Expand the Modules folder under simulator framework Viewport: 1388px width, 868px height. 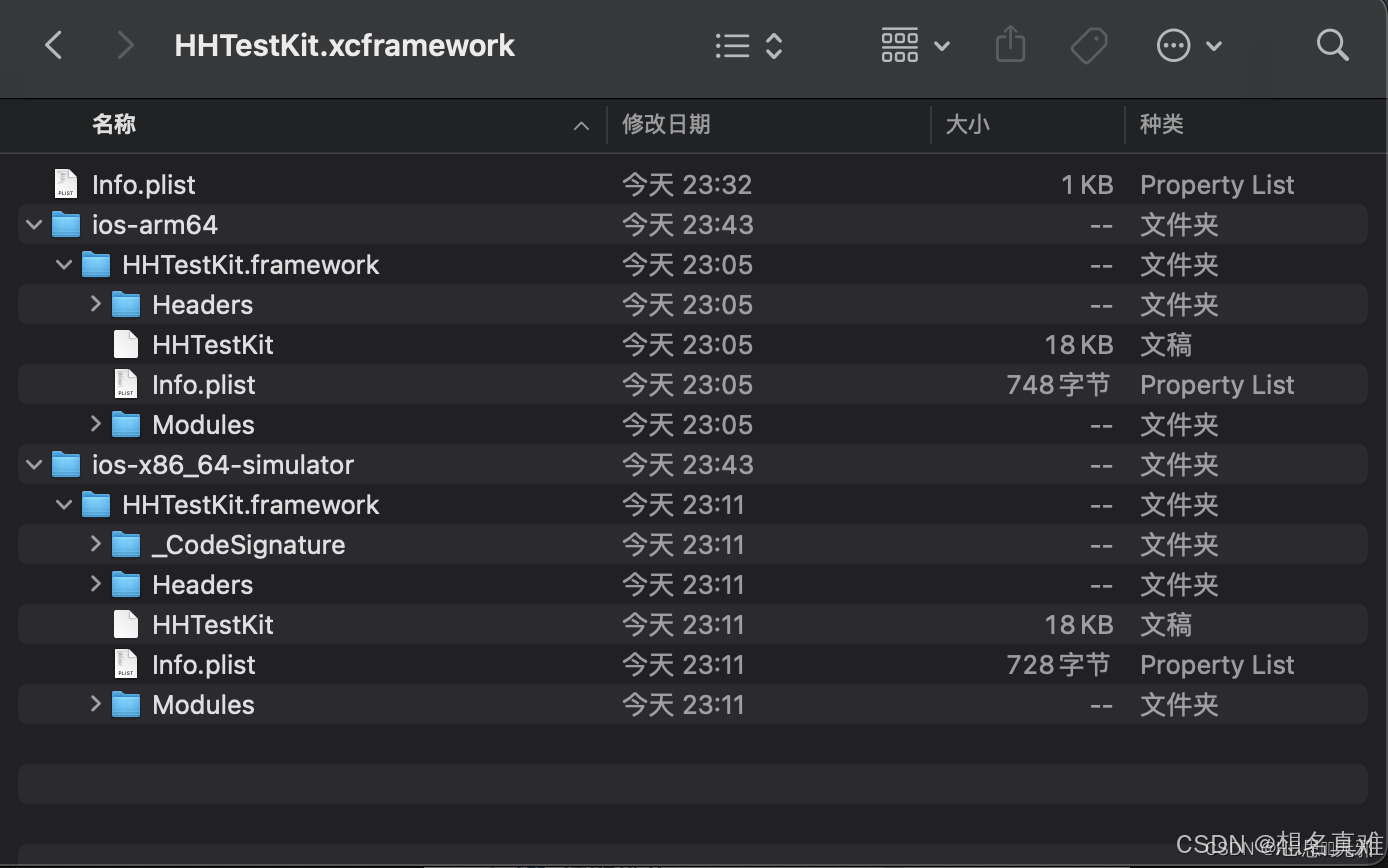94,704
